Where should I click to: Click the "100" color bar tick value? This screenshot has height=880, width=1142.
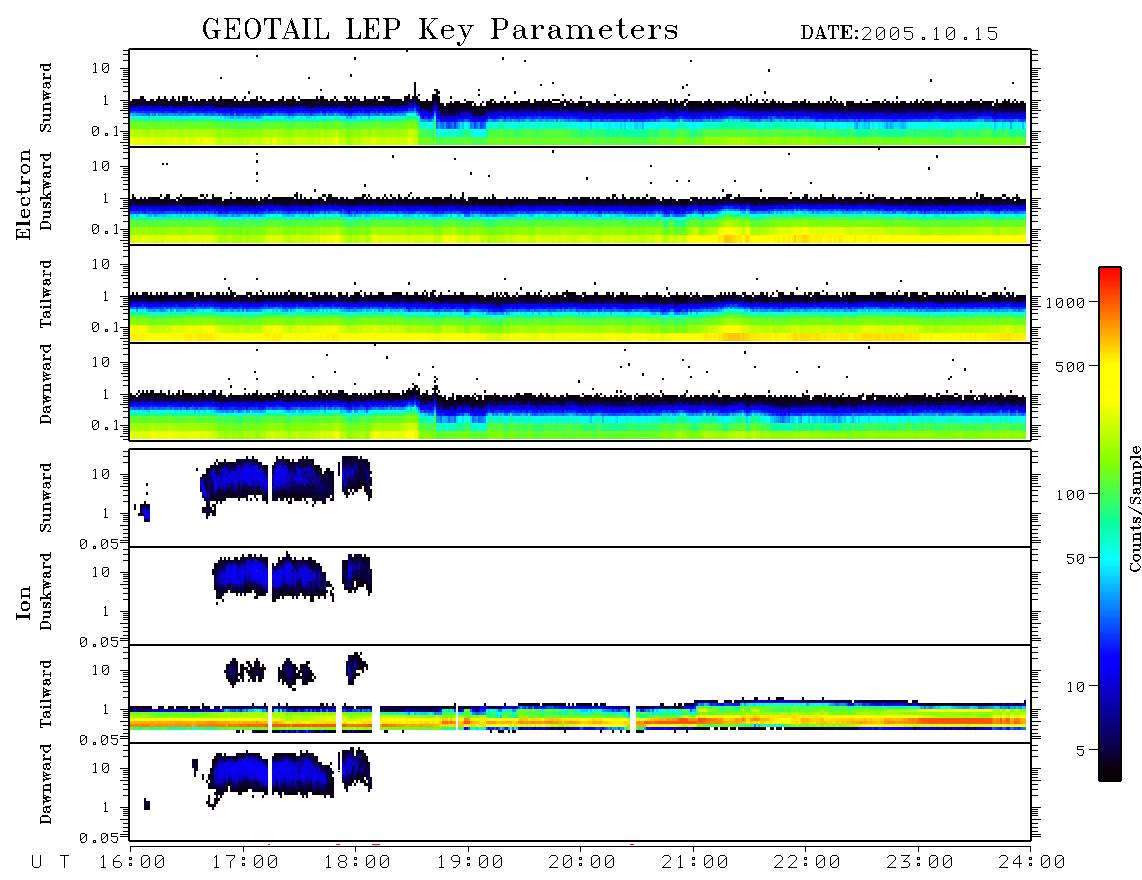(x=1071, y=495)
